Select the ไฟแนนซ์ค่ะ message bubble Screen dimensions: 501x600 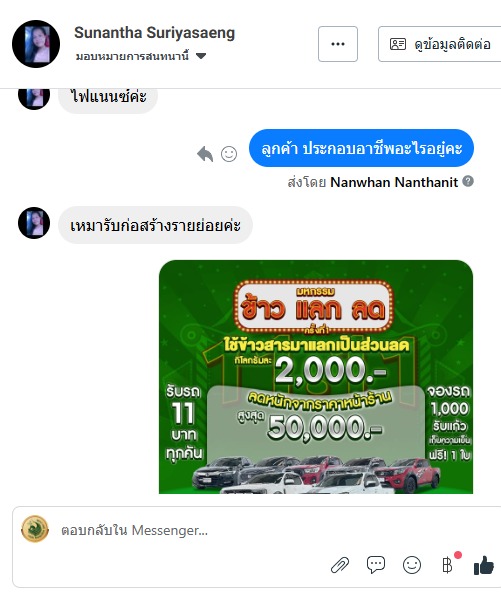[x=108, y=97]
